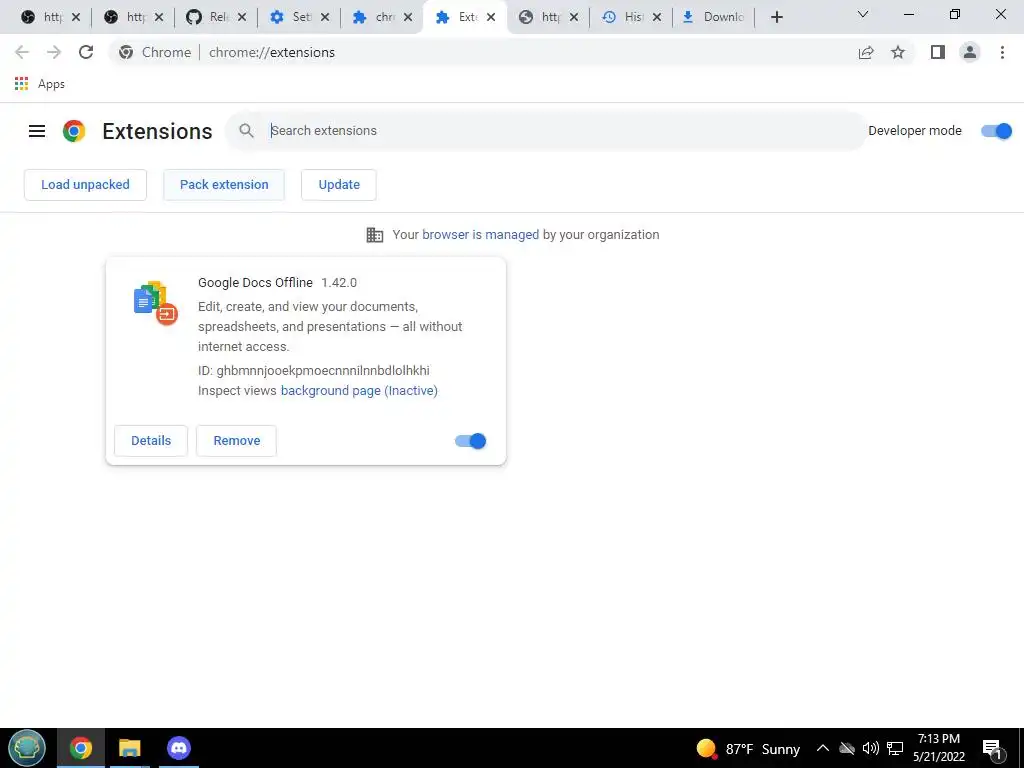Open the profile avatar menu
This screenshot has width=1024, height=768.
970,52
